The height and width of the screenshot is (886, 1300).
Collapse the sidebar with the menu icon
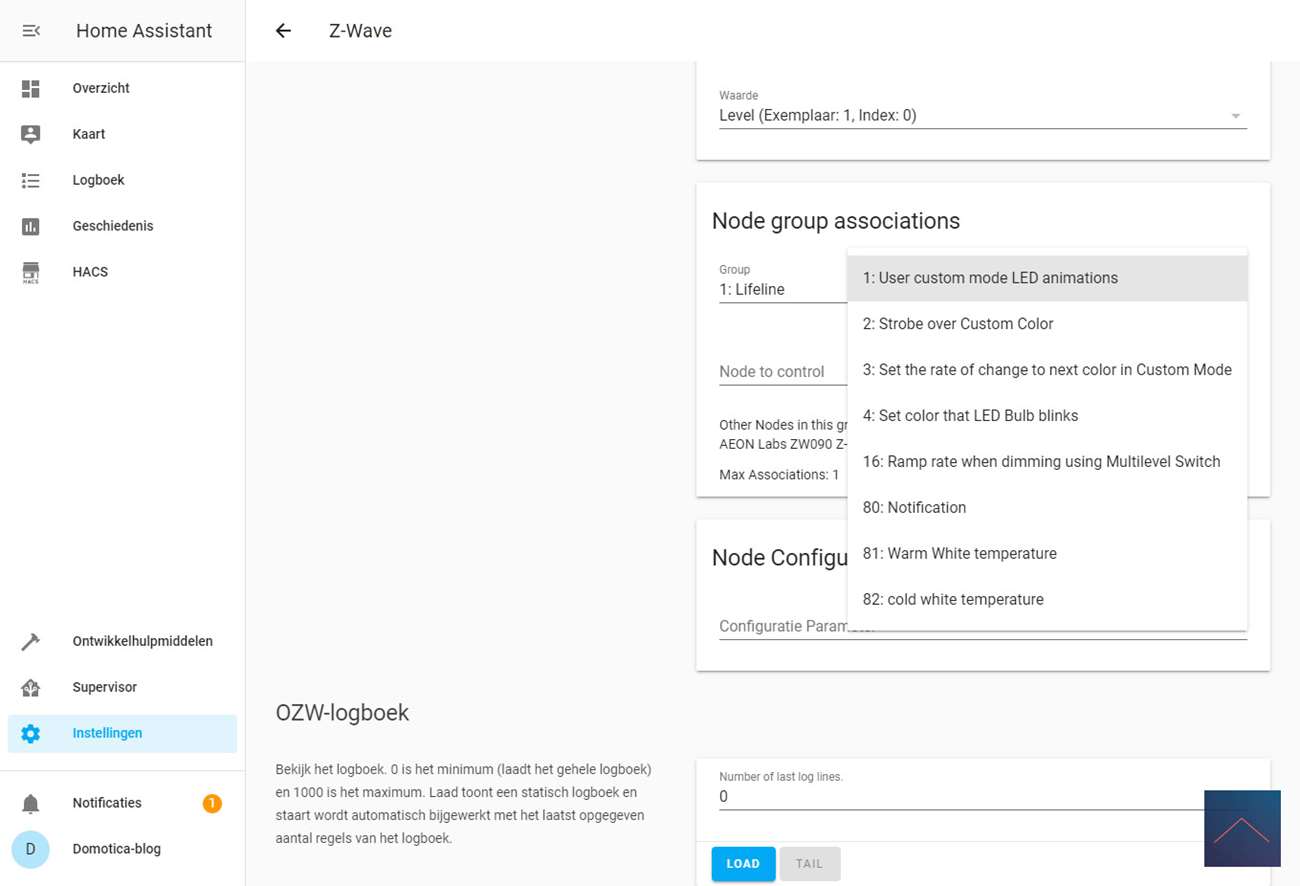click(x=31, y=31)
